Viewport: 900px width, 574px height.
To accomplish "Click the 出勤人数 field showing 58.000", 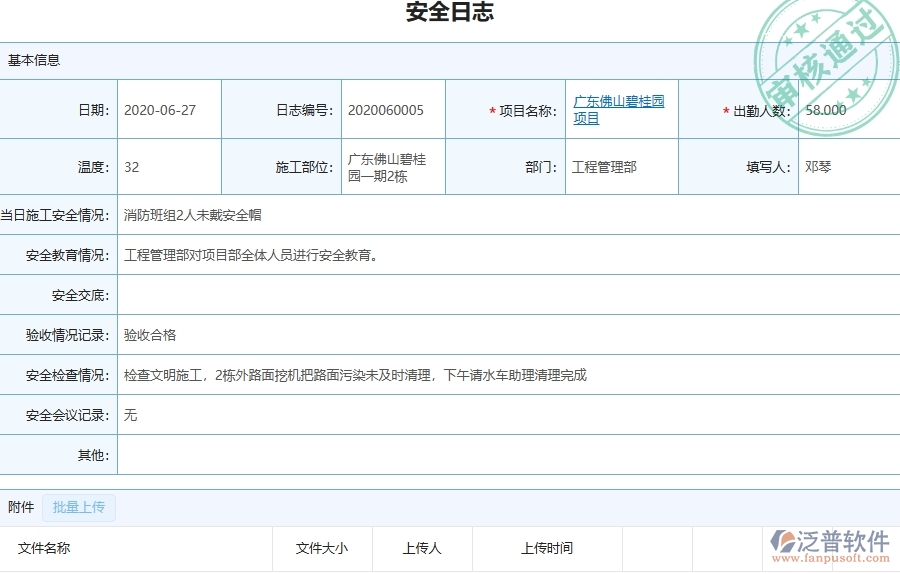I will 826,110.
